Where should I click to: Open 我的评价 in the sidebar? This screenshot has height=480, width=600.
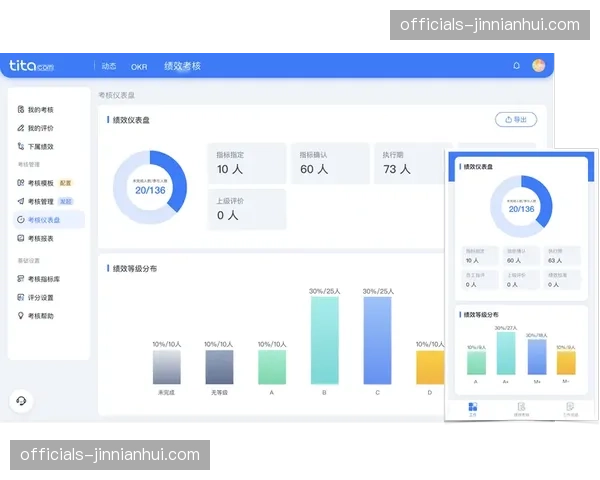click(x=40, y=128)
